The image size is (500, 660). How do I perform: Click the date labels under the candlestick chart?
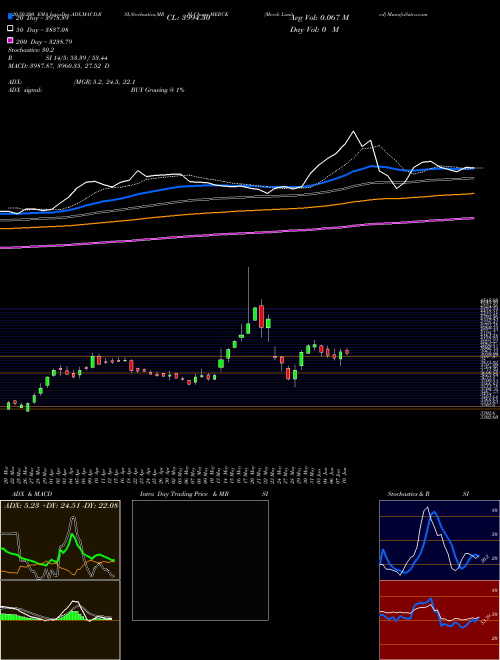click(177, 474)
